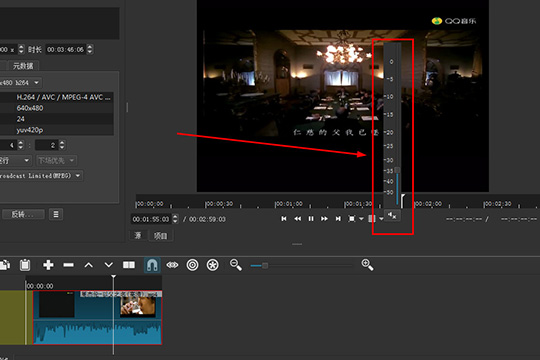The width and height of the screenshot is (540, 360).
Task: Toggle the ripple target circle icon
Action: point(193,265)
